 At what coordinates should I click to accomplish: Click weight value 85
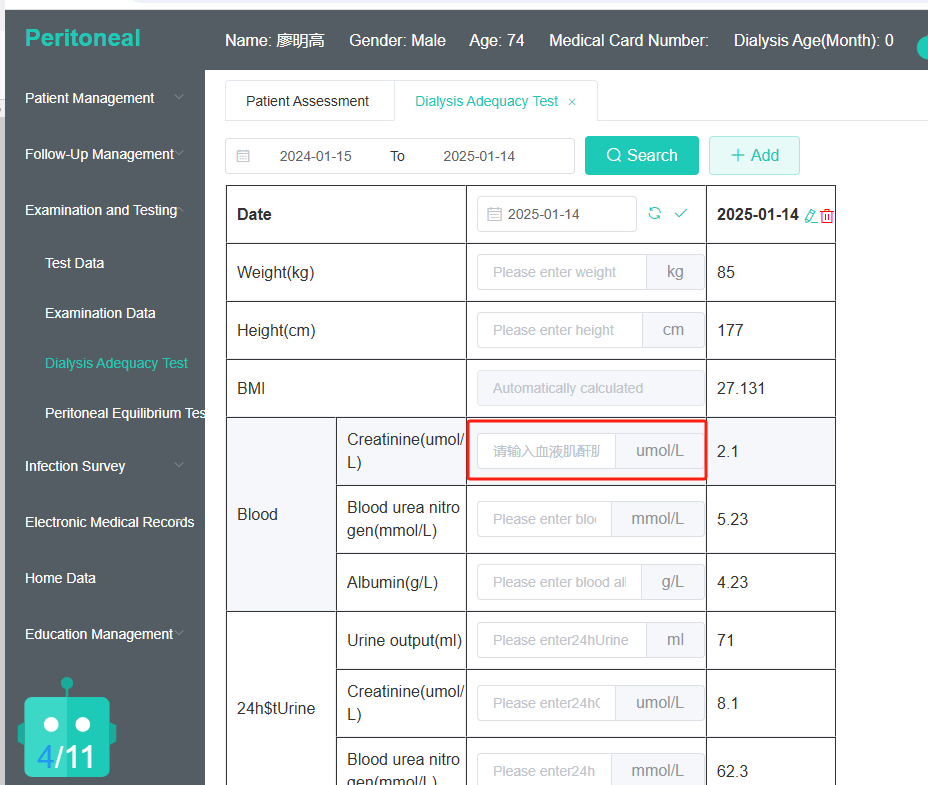[x=726, y=272]
